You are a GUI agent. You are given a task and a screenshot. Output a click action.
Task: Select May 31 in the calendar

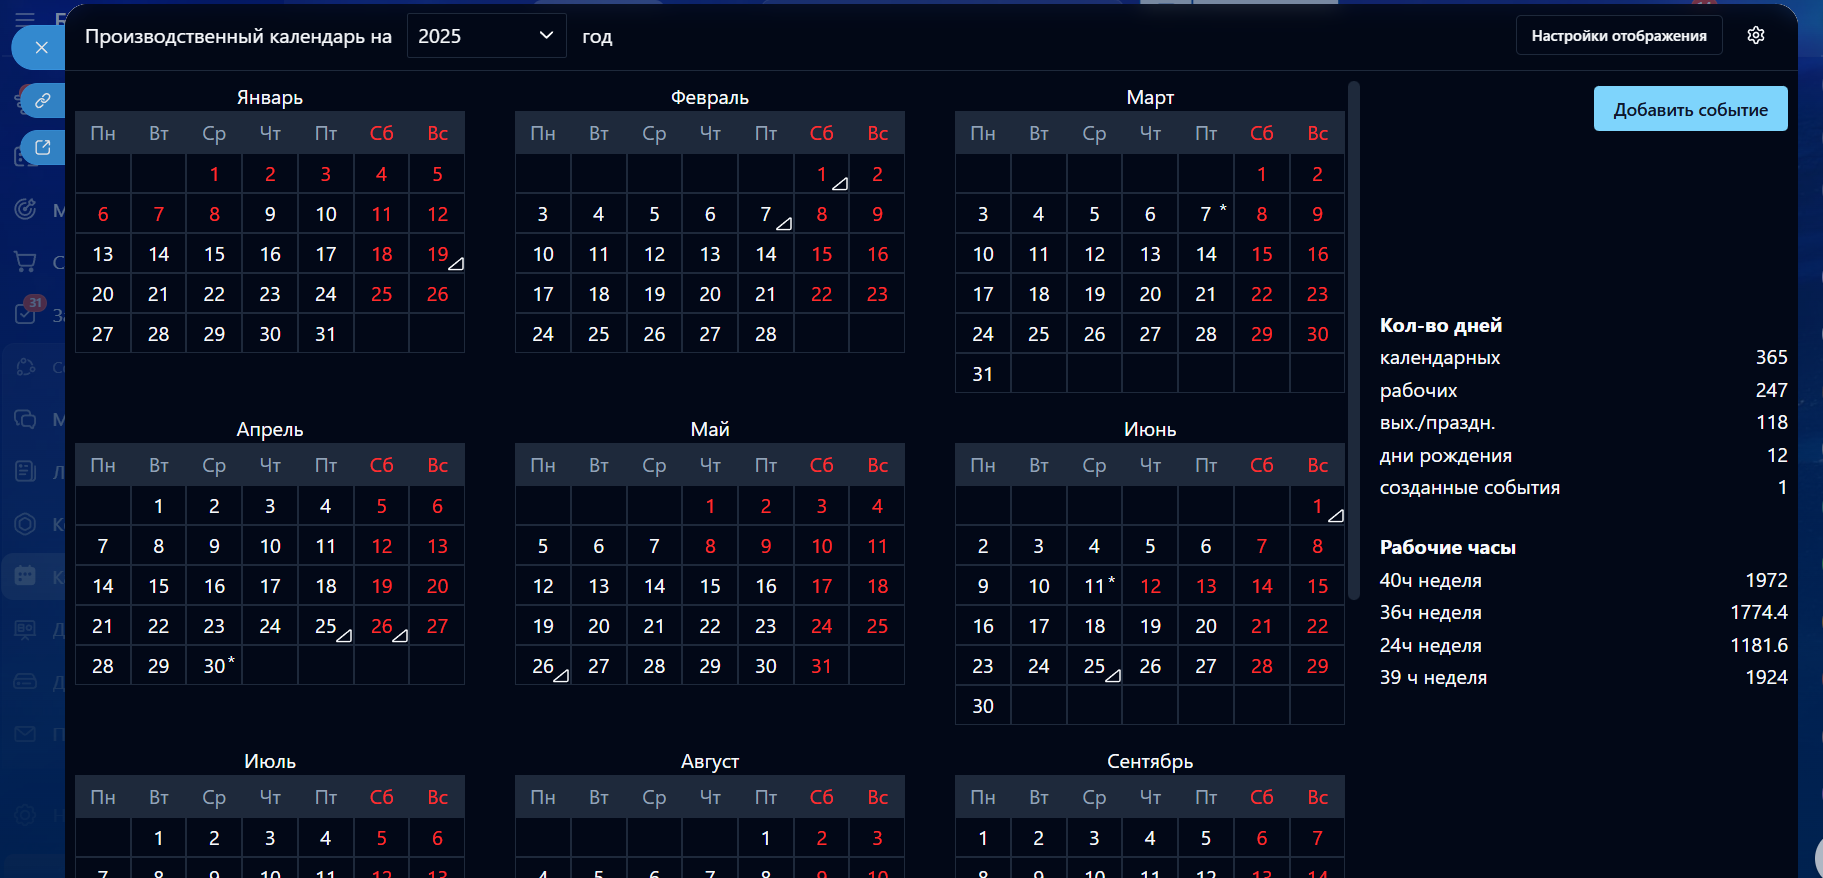coord(822,666)
